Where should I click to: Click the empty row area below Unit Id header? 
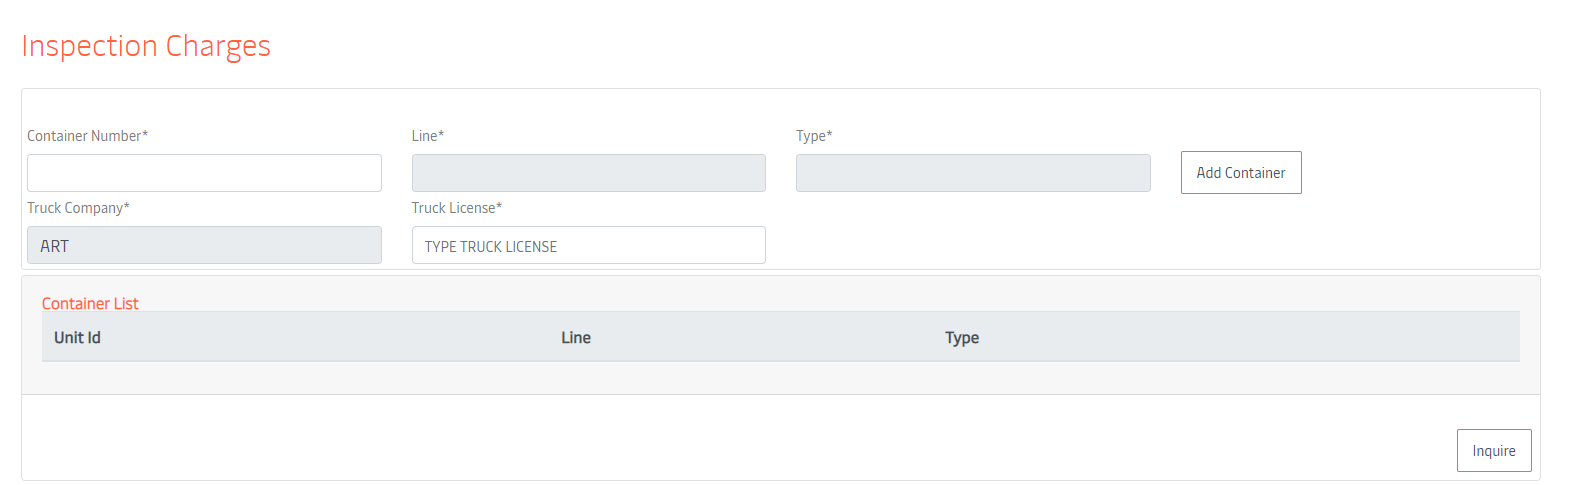click(x=200, y=377)
